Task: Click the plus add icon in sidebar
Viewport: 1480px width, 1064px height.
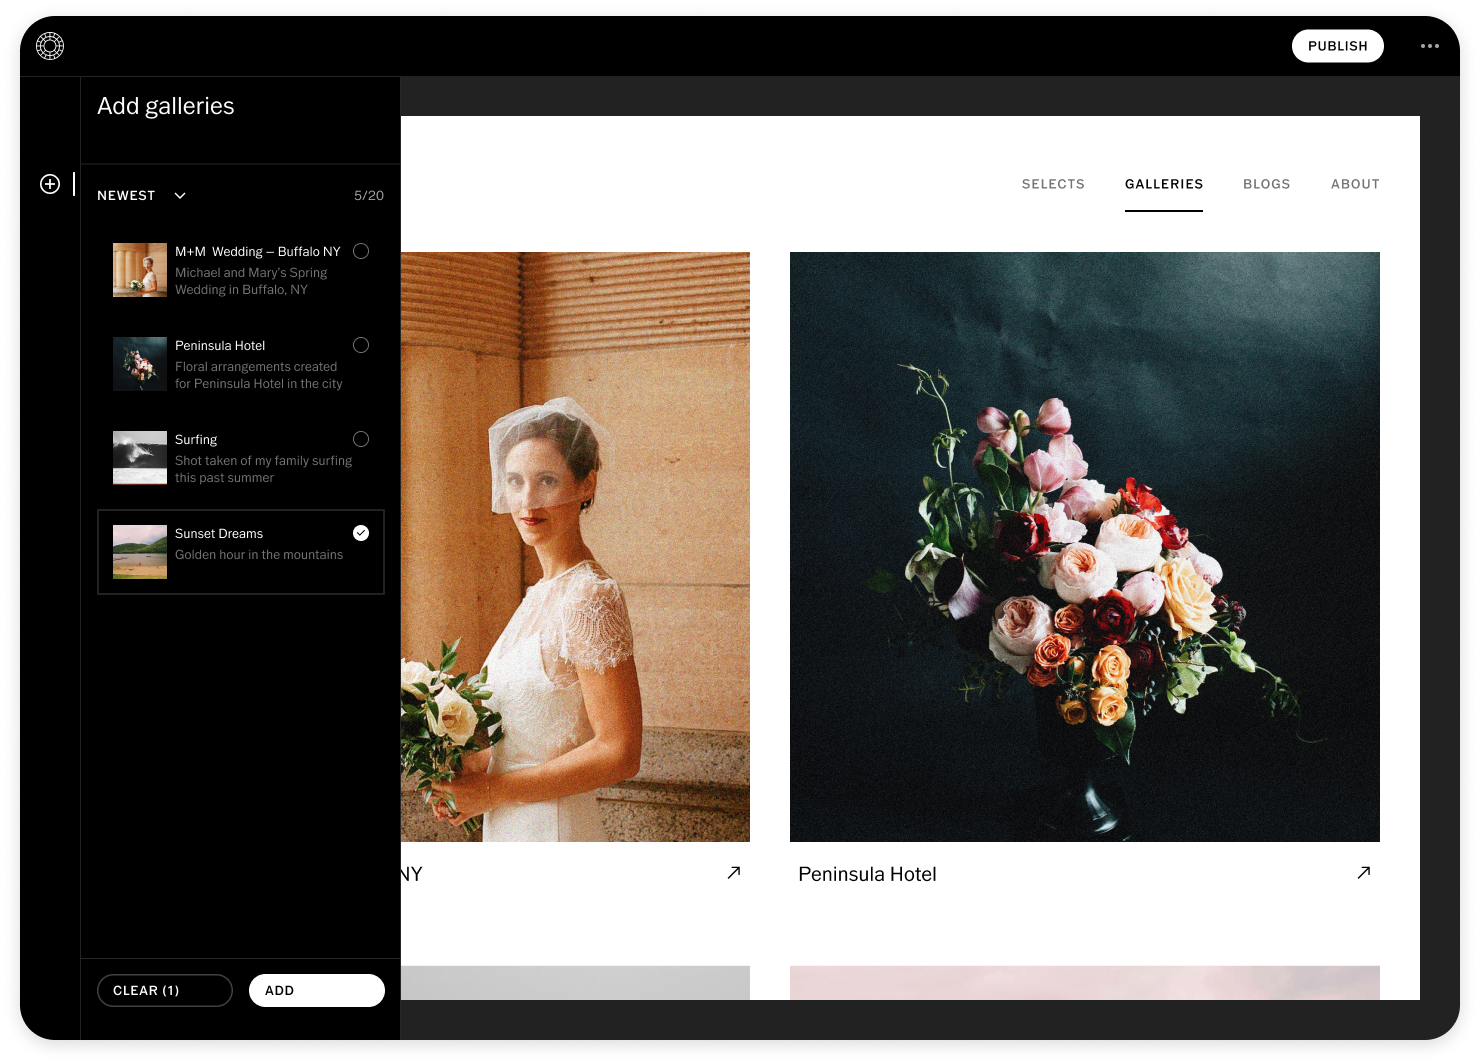Action: 50,184
